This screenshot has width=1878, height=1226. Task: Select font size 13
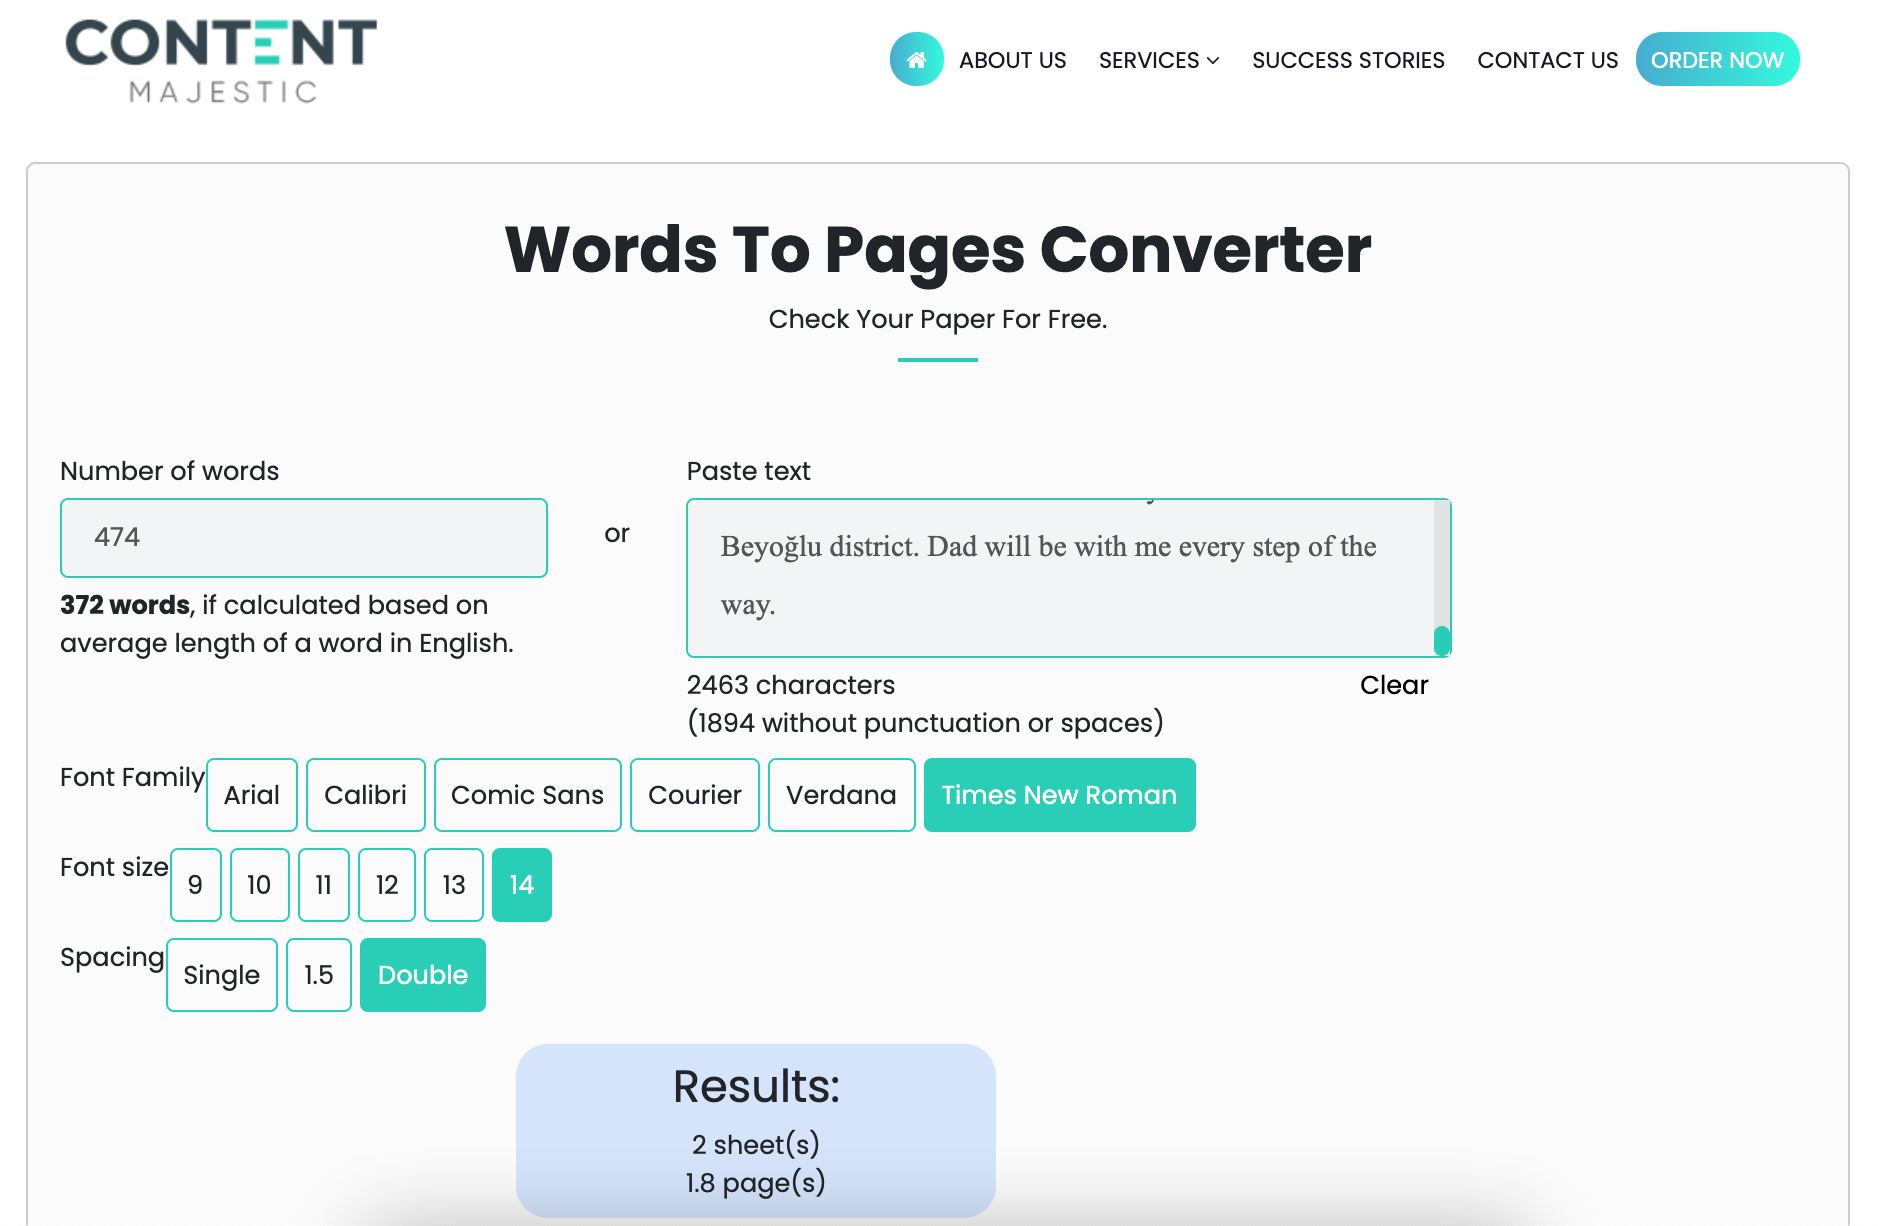[453, 884]
